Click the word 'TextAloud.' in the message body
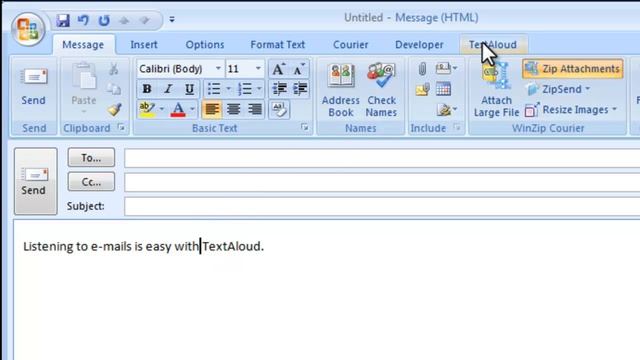 coord(233,246)
